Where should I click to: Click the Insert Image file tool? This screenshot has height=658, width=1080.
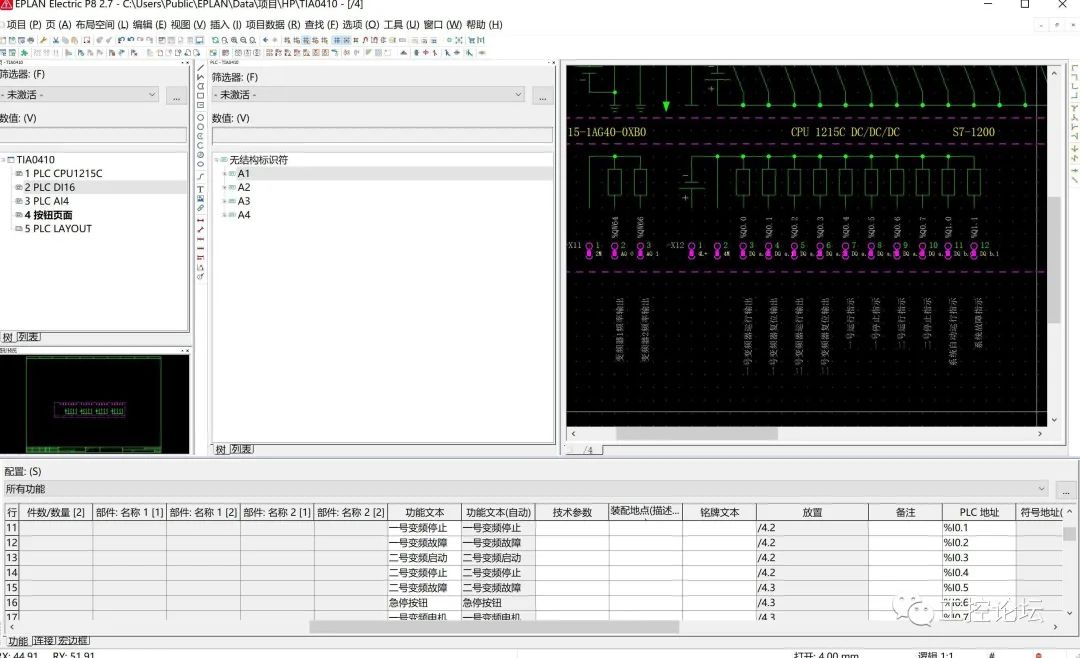(x=200, y=197)
